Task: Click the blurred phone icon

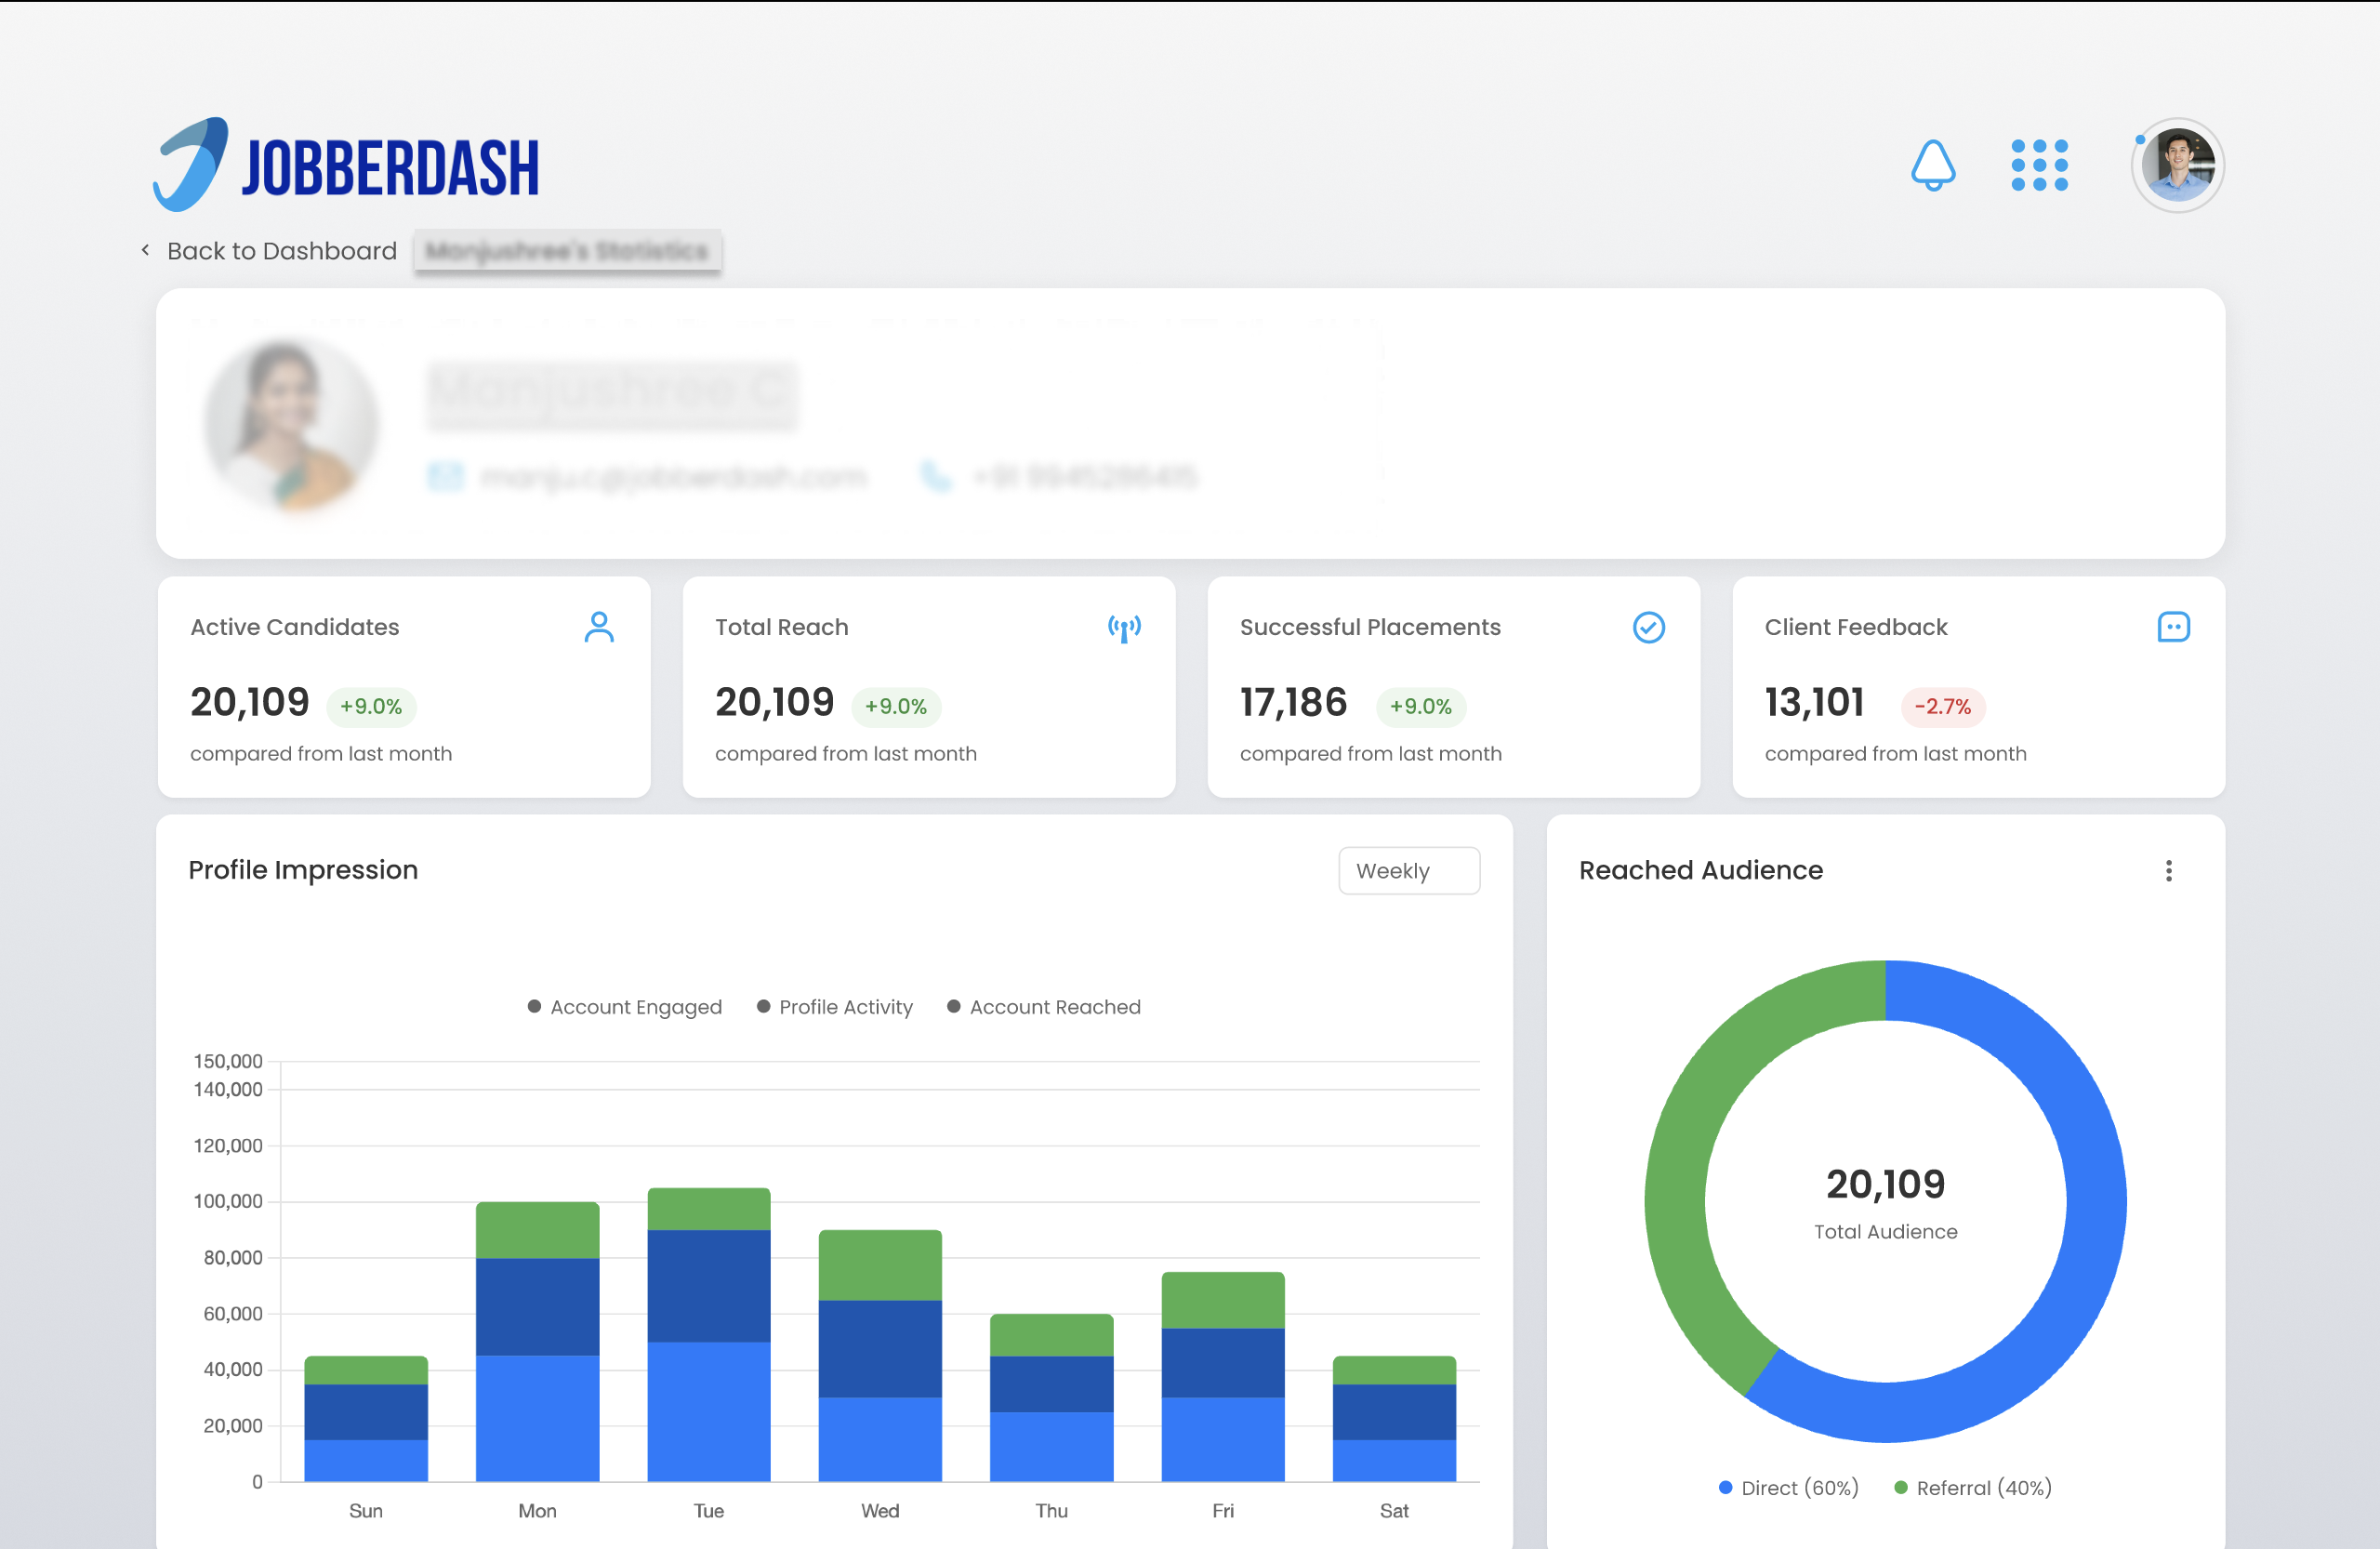Action: [936, 477]
